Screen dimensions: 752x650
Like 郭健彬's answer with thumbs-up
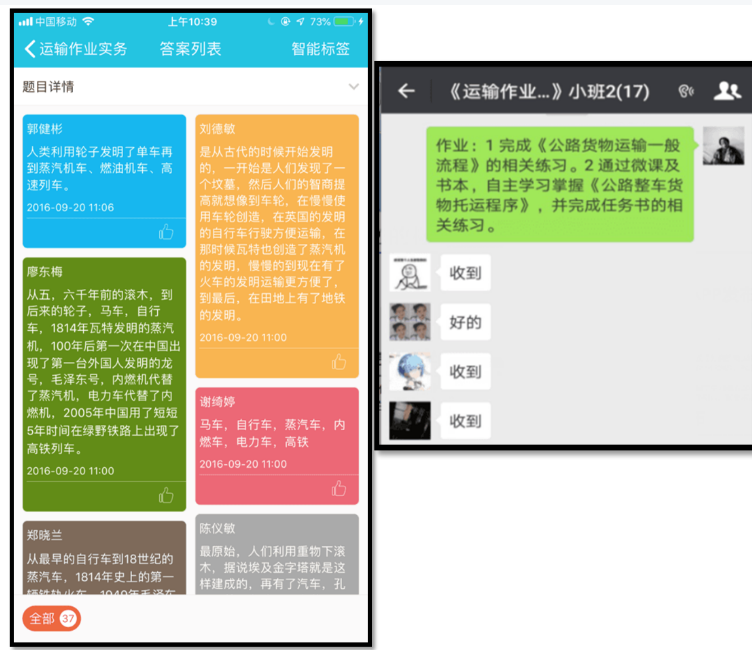click(166, 232)
